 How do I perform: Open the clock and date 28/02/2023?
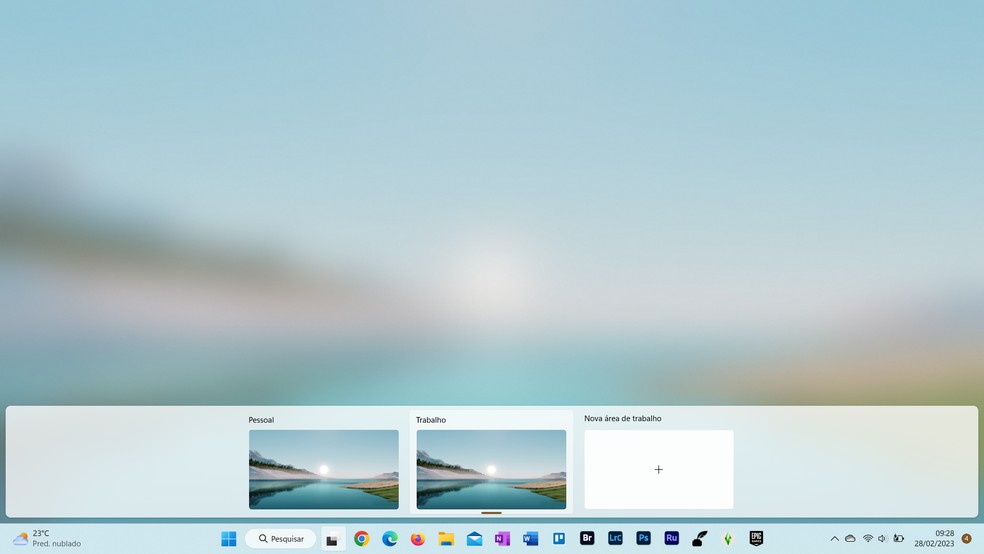coord(934,538)
